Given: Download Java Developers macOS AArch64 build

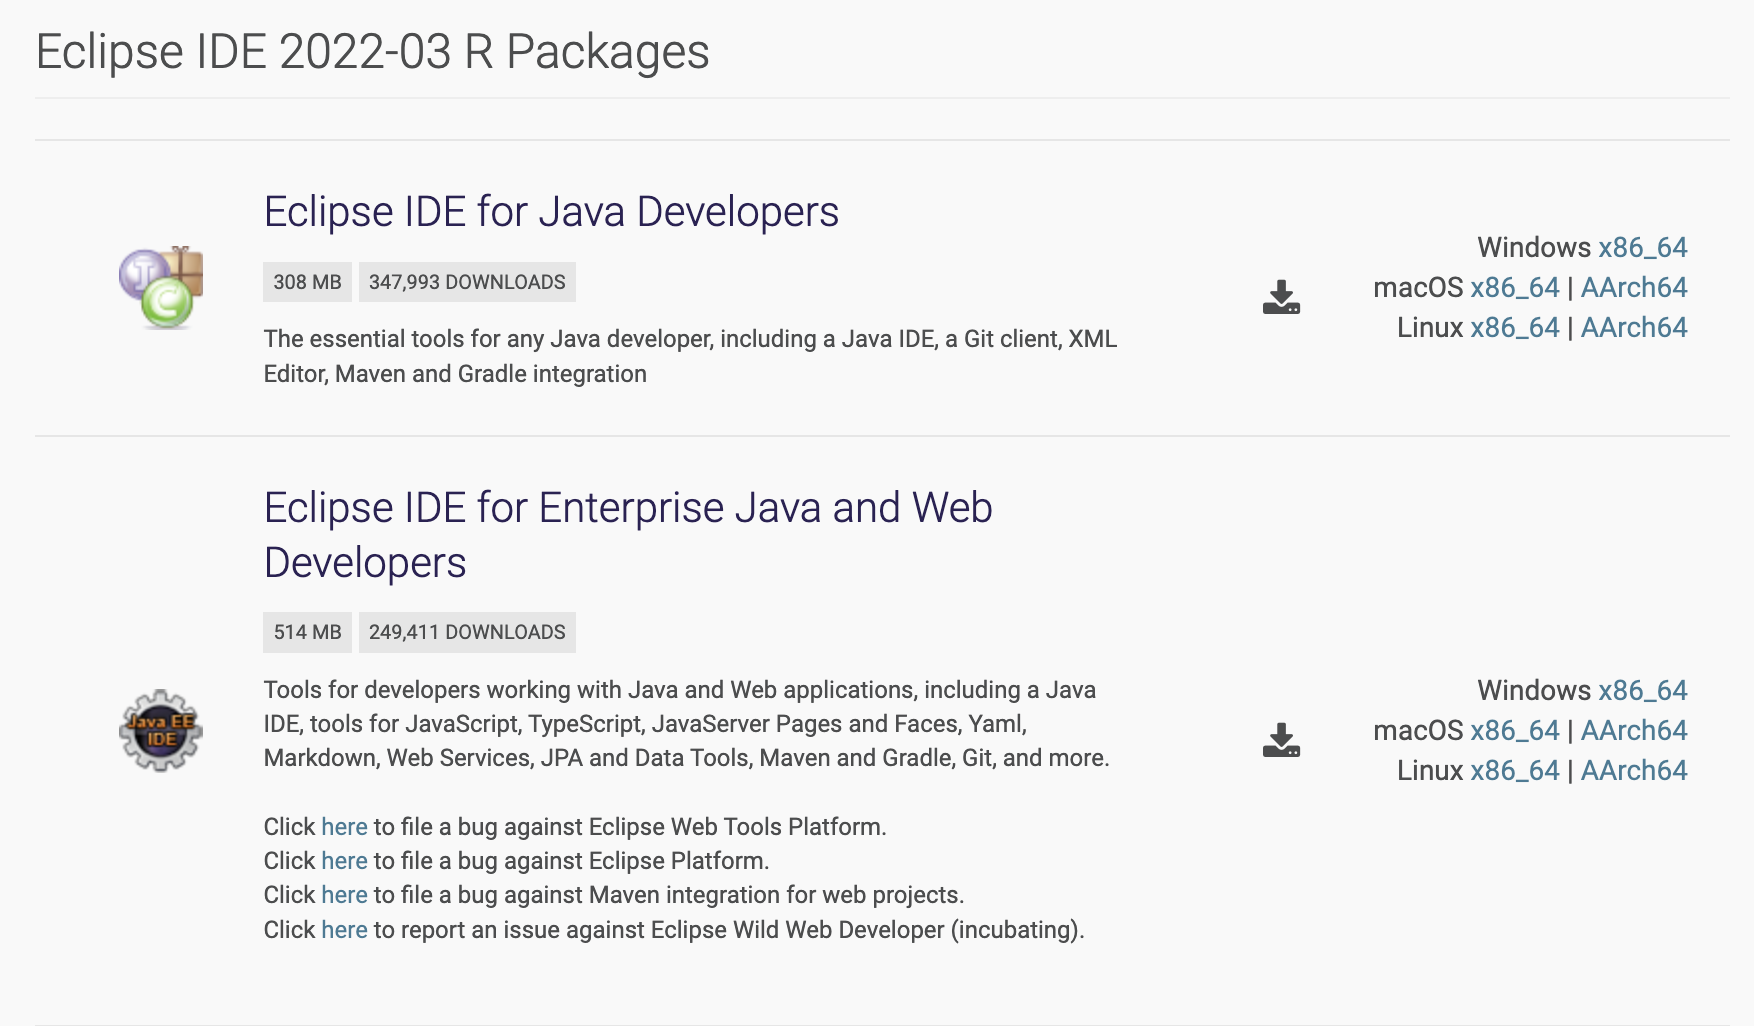Looking at the screenshot, I should (x=1634, y=287).
